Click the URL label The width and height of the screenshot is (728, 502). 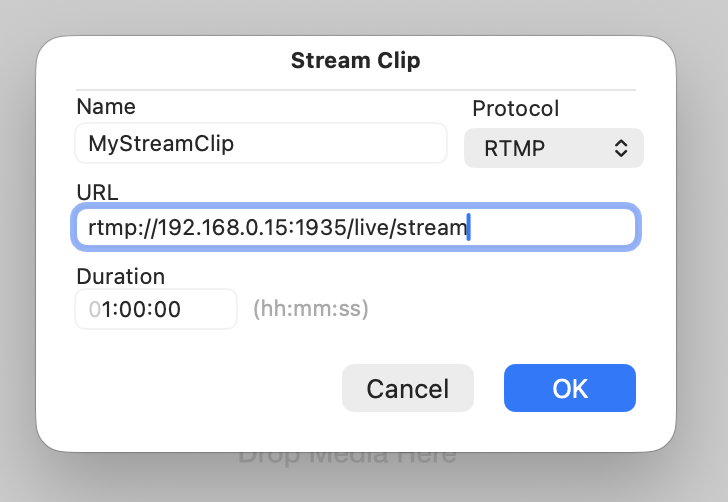(x=96, y=191)
